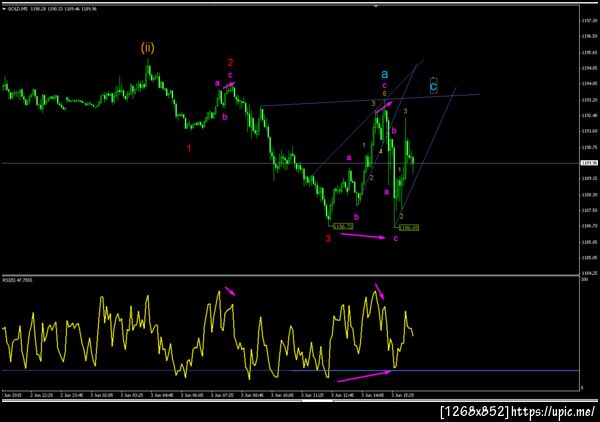Select the large blue 'a' wave label
Viewport: 600px width, 422px height.
click(x=385, y=74)
